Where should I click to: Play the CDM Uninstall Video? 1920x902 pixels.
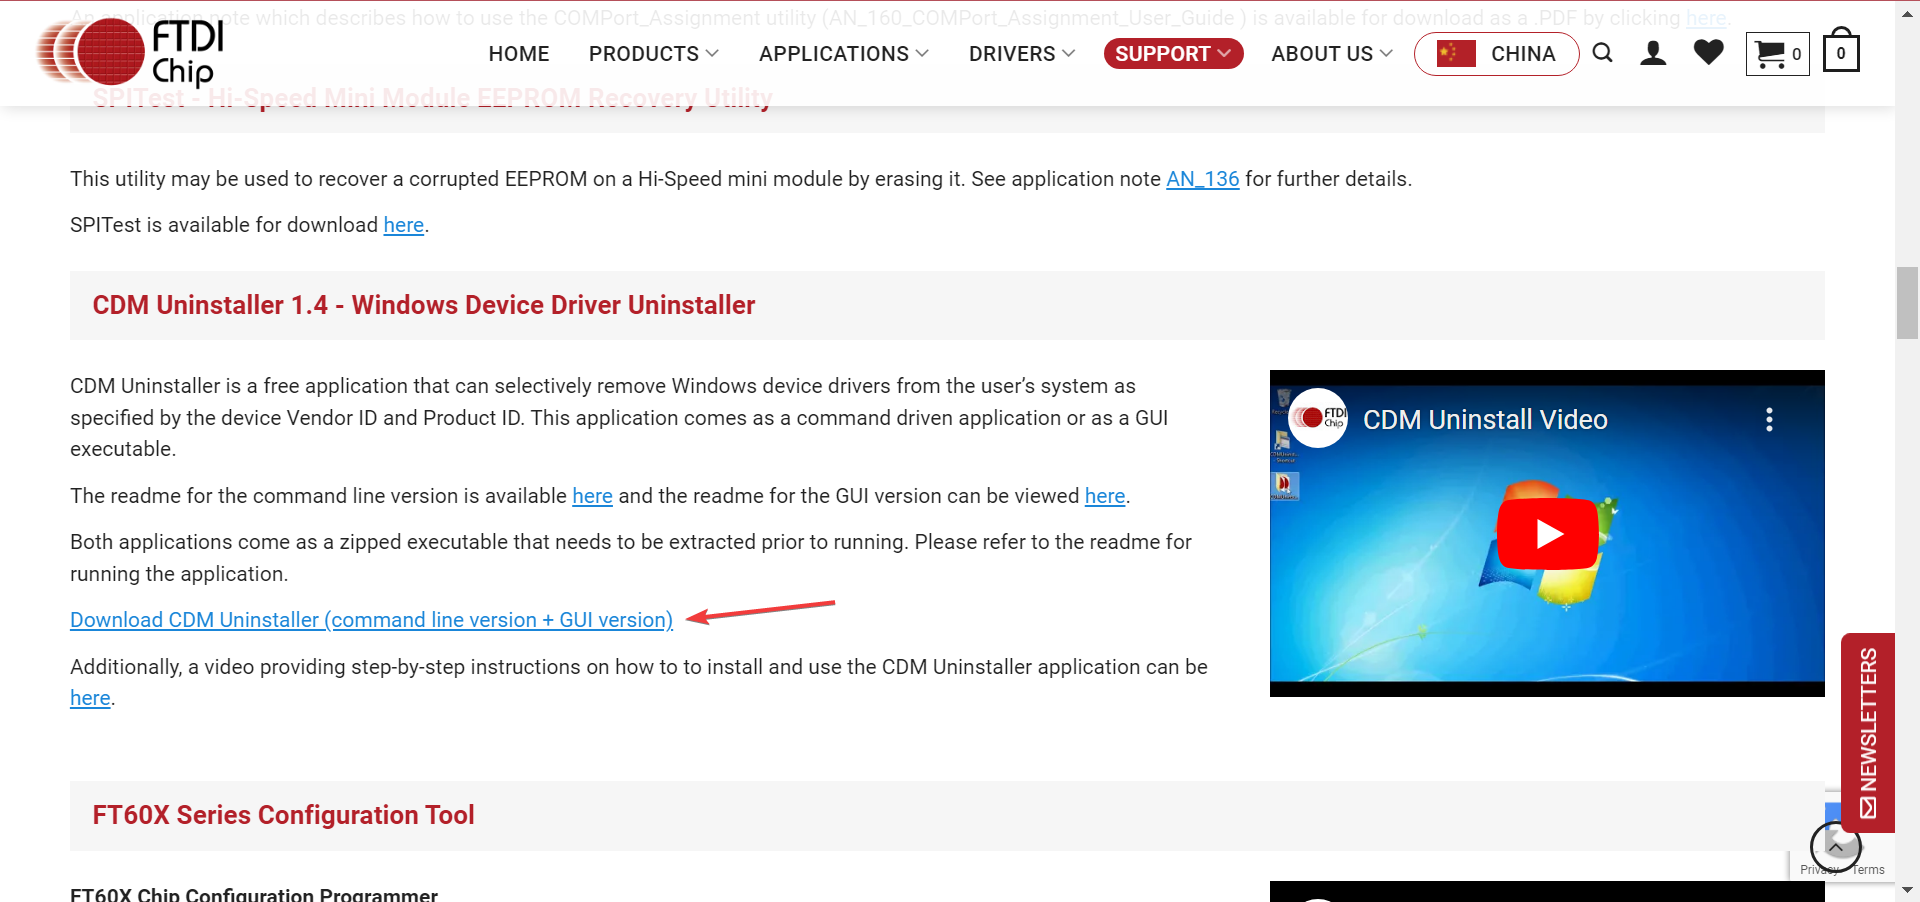coord(1547,534)
